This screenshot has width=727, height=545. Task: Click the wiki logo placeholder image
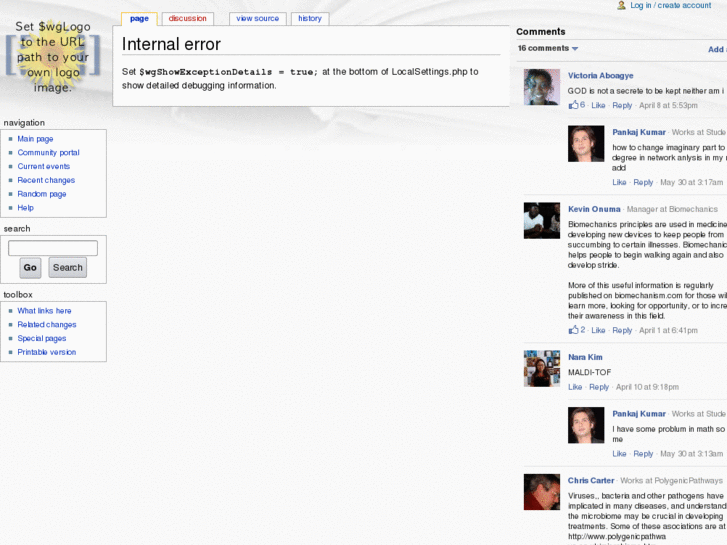[x=53, y=57]
